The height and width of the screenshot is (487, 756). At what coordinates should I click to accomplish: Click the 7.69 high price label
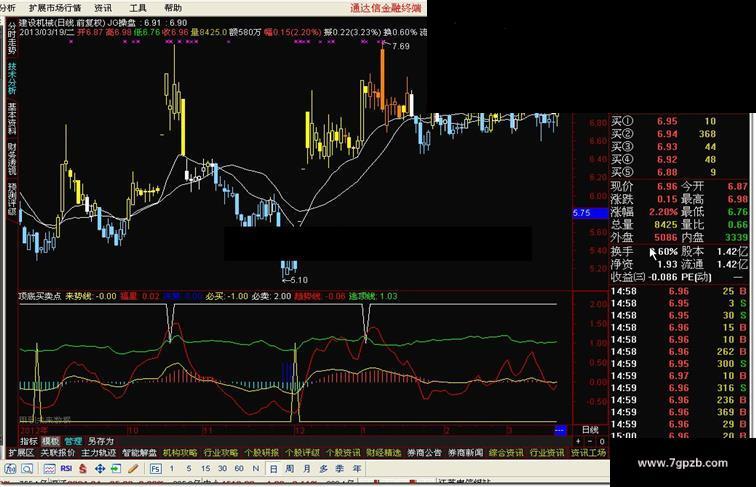401,46
